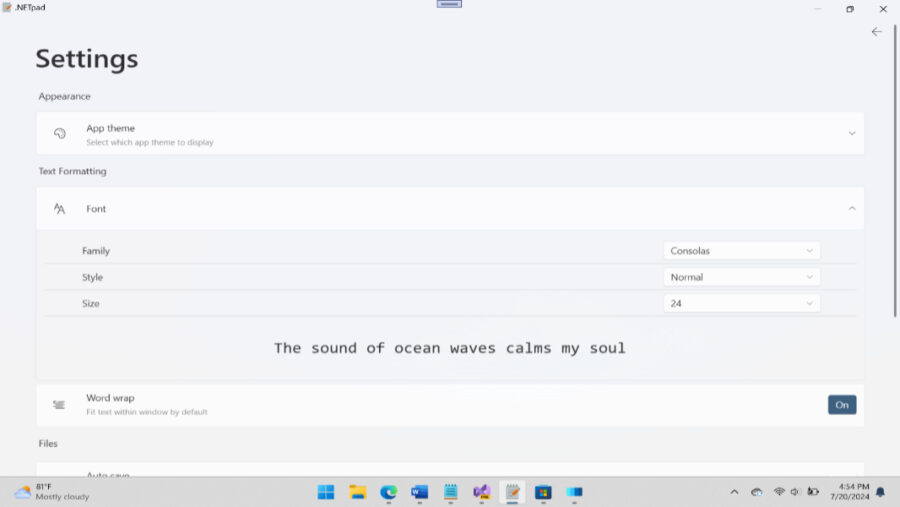Open File Explorer from the taskbar
Screen dimensions: 900x507
click(357, 492)
